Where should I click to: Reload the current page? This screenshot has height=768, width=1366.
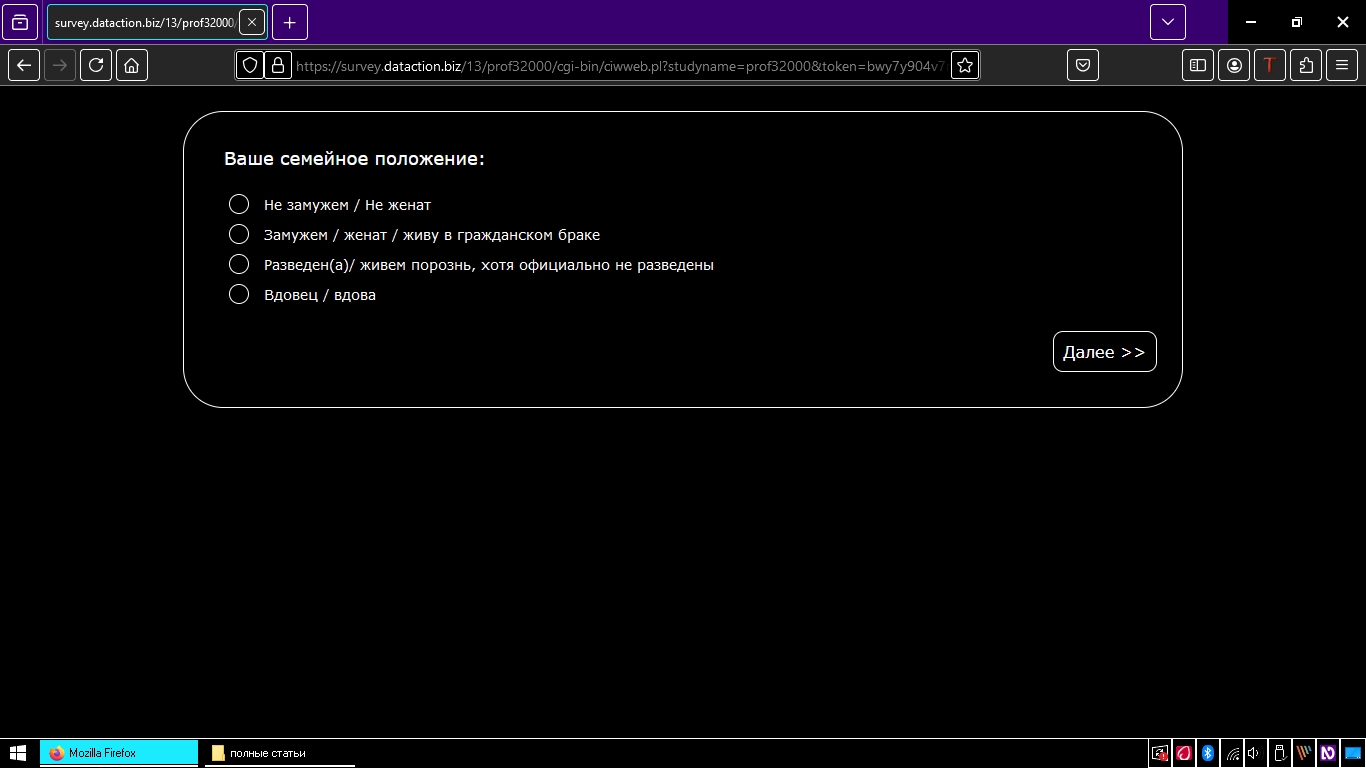click(96, 65)
